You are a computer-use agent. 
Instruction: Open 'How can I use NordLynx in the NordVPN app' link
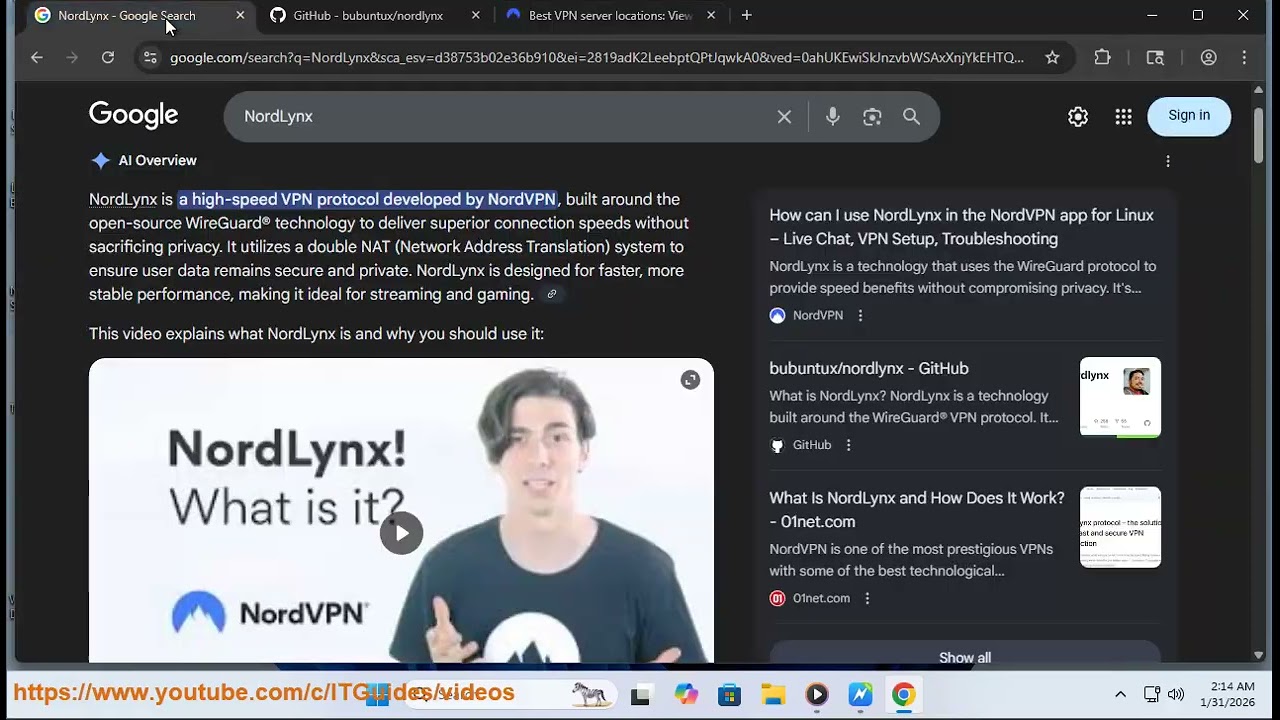point(961,227)
